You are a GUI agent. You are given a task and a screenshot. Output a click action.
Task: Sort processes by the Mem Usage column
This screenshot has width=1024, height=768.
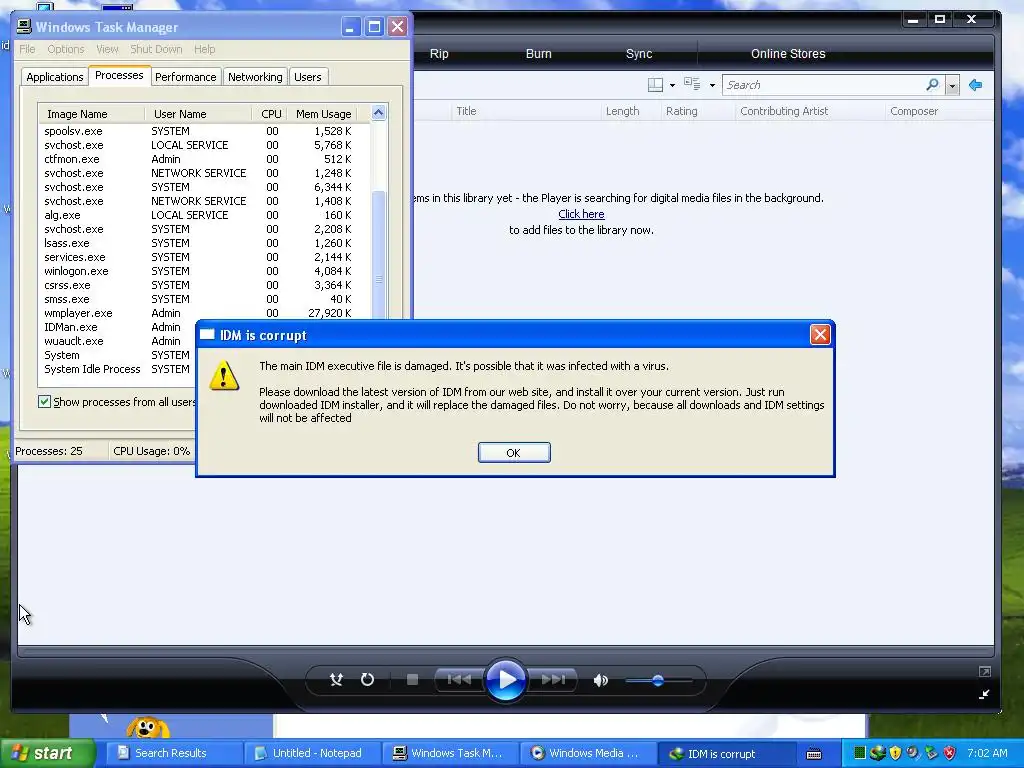pyautogui.click(x=323, y=114)
